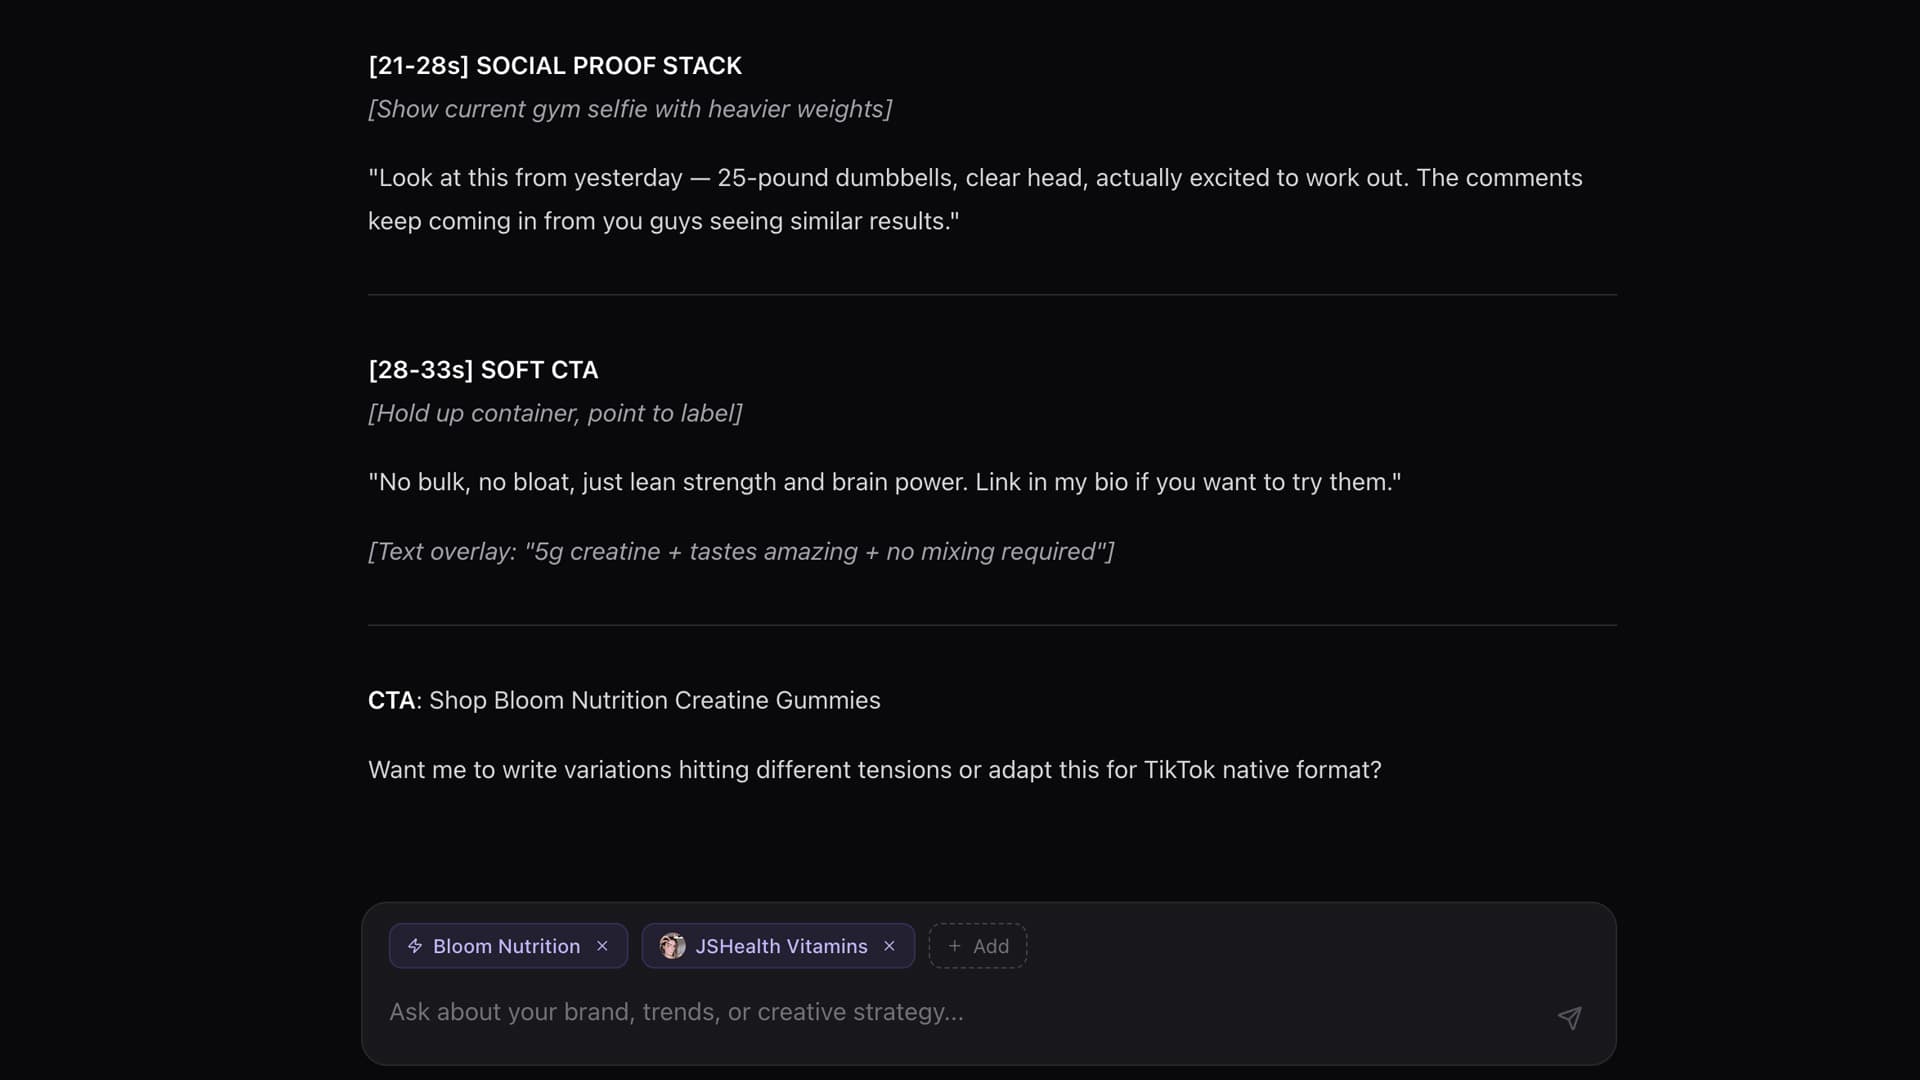Click the JSHealth Vitamins avatar image
The height and width of the screenshot is (1080, 1920).
point(672,946)
